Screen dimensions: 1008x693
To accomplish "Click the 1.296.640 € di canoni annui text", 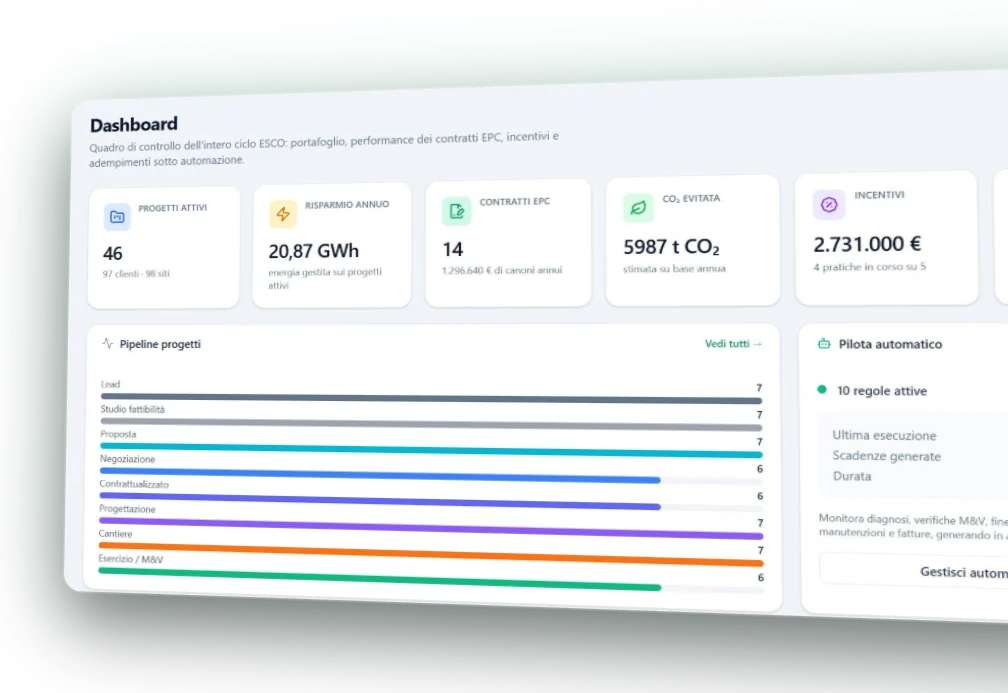I will pyautogui.click(x=501, y=270).
